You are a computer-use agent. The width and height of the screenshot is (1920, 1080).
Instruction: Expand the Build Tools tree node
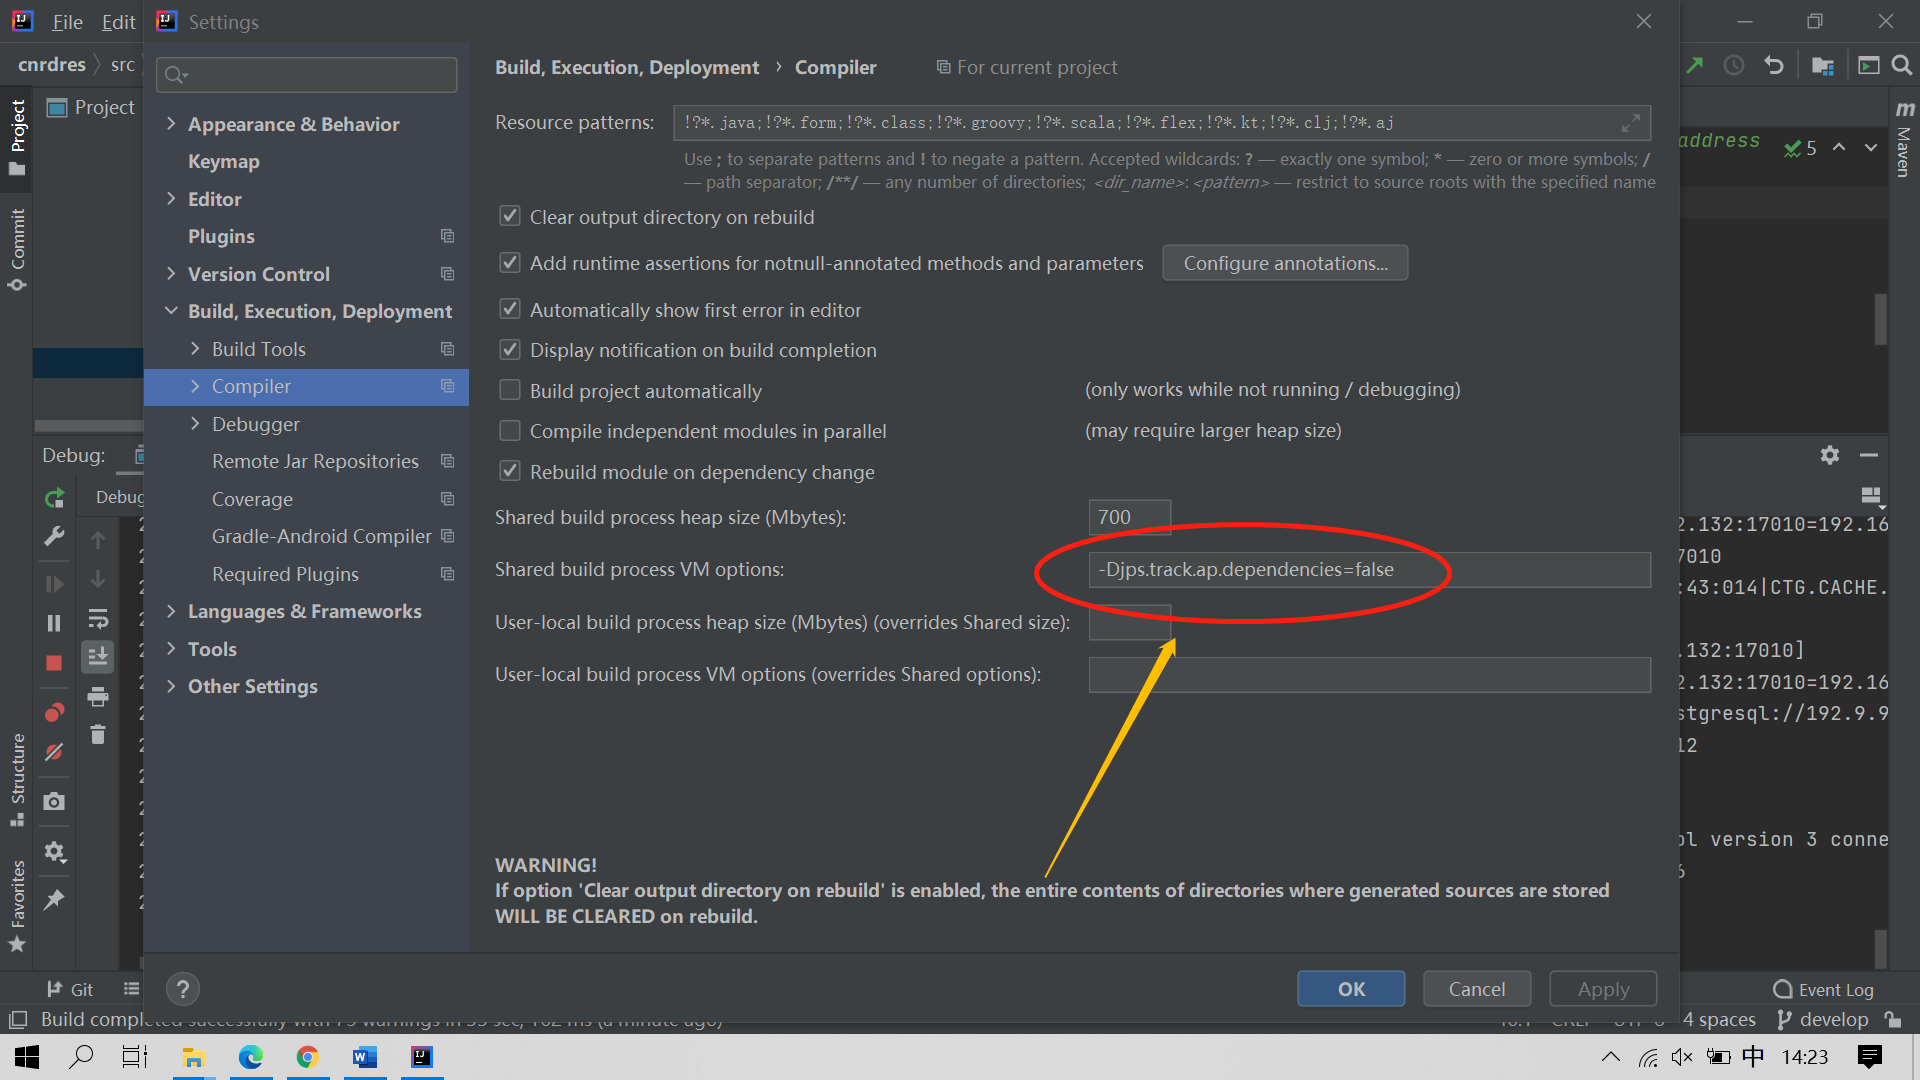[x=195, y=349]
